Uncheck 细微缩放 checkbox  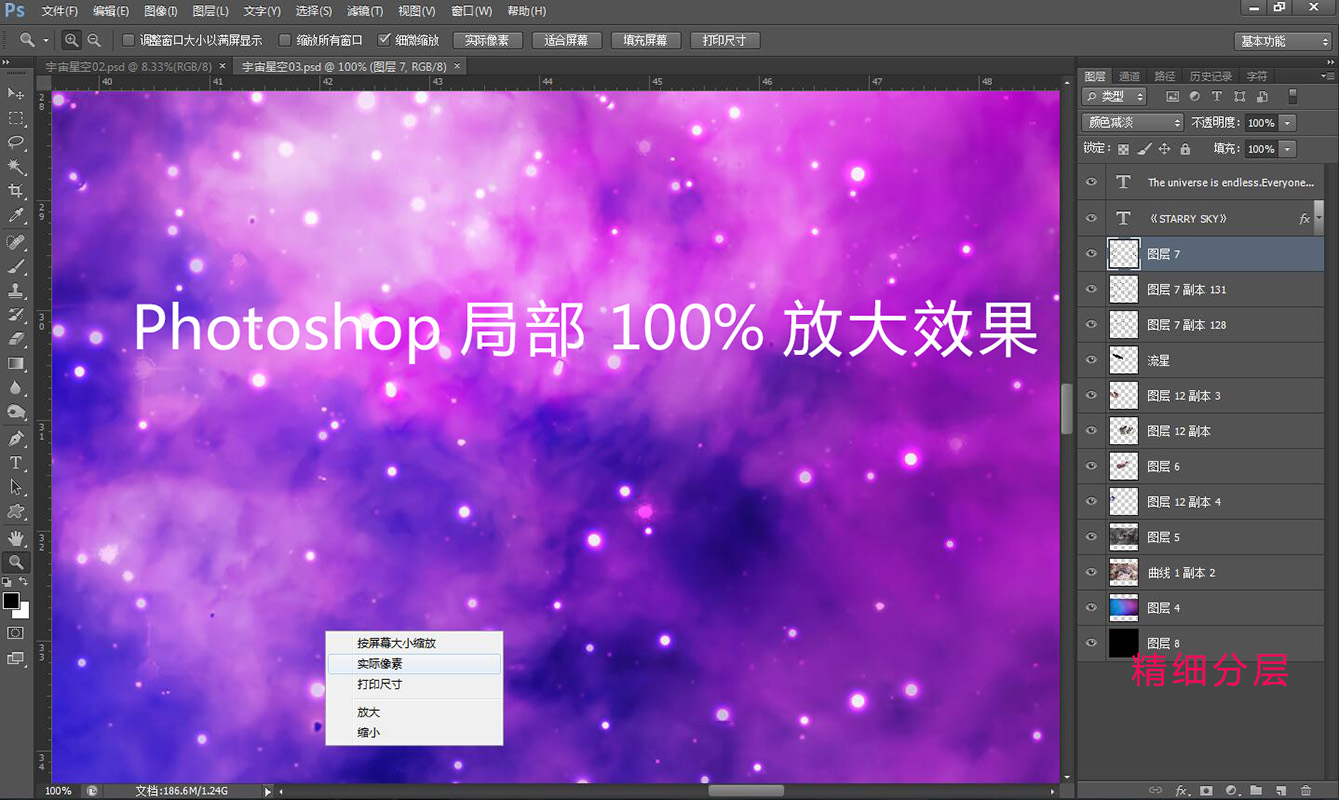point(384,41)
